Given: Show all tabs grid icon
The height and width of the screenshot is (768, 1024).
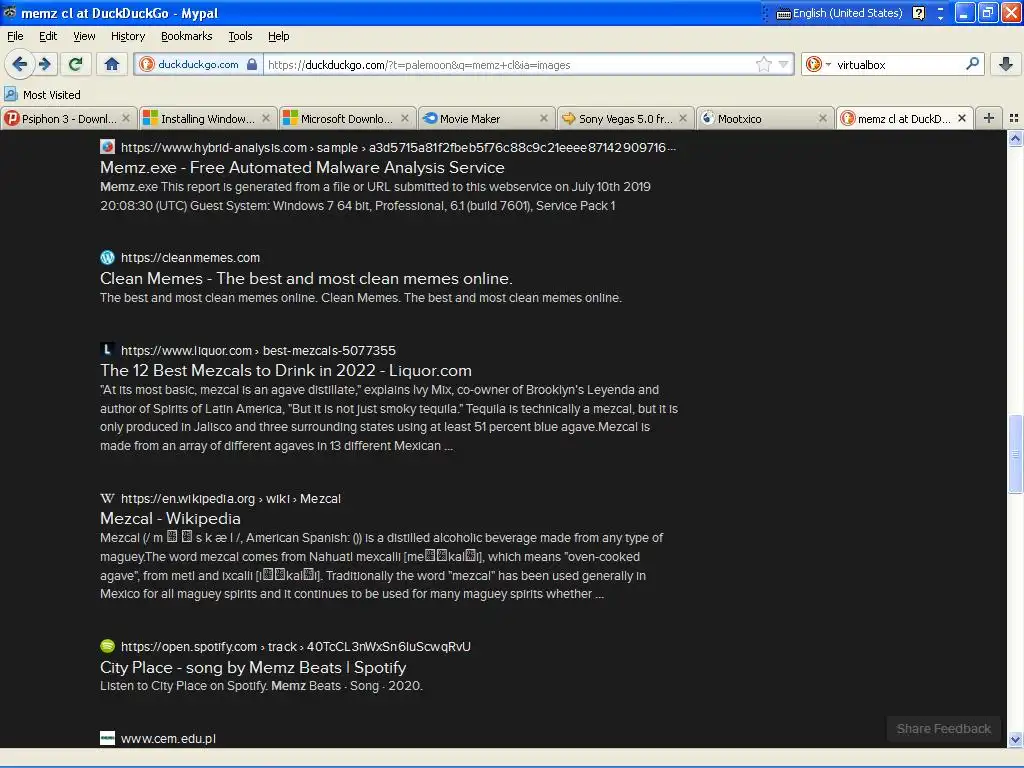Looking at the screenshot, I should pos(1014,118).
